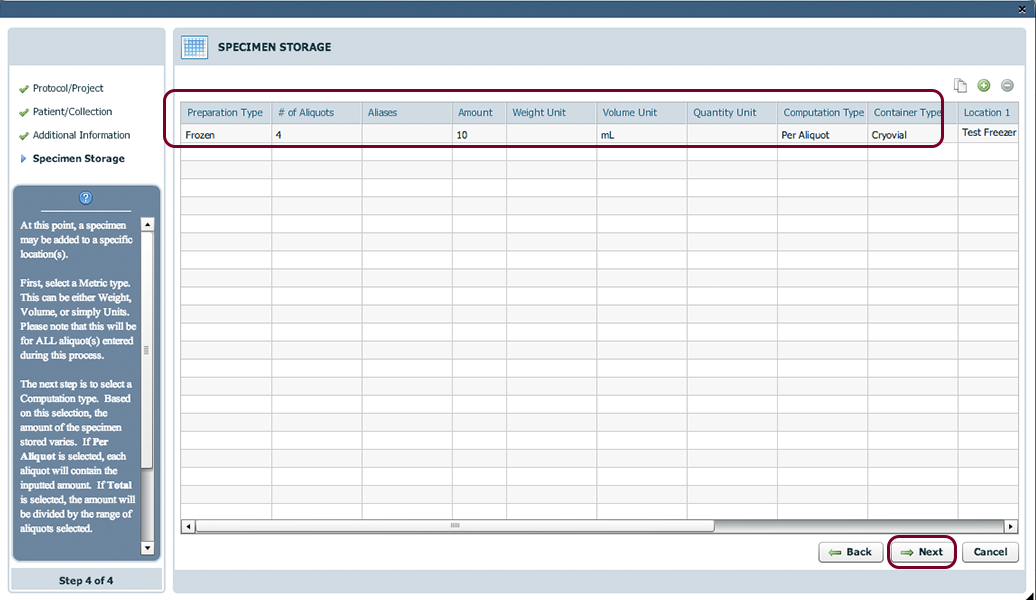The image size is (1036, 600).
Task: Click the help panel vertical scrollbar thumb
Action: (x=147, y=350)
